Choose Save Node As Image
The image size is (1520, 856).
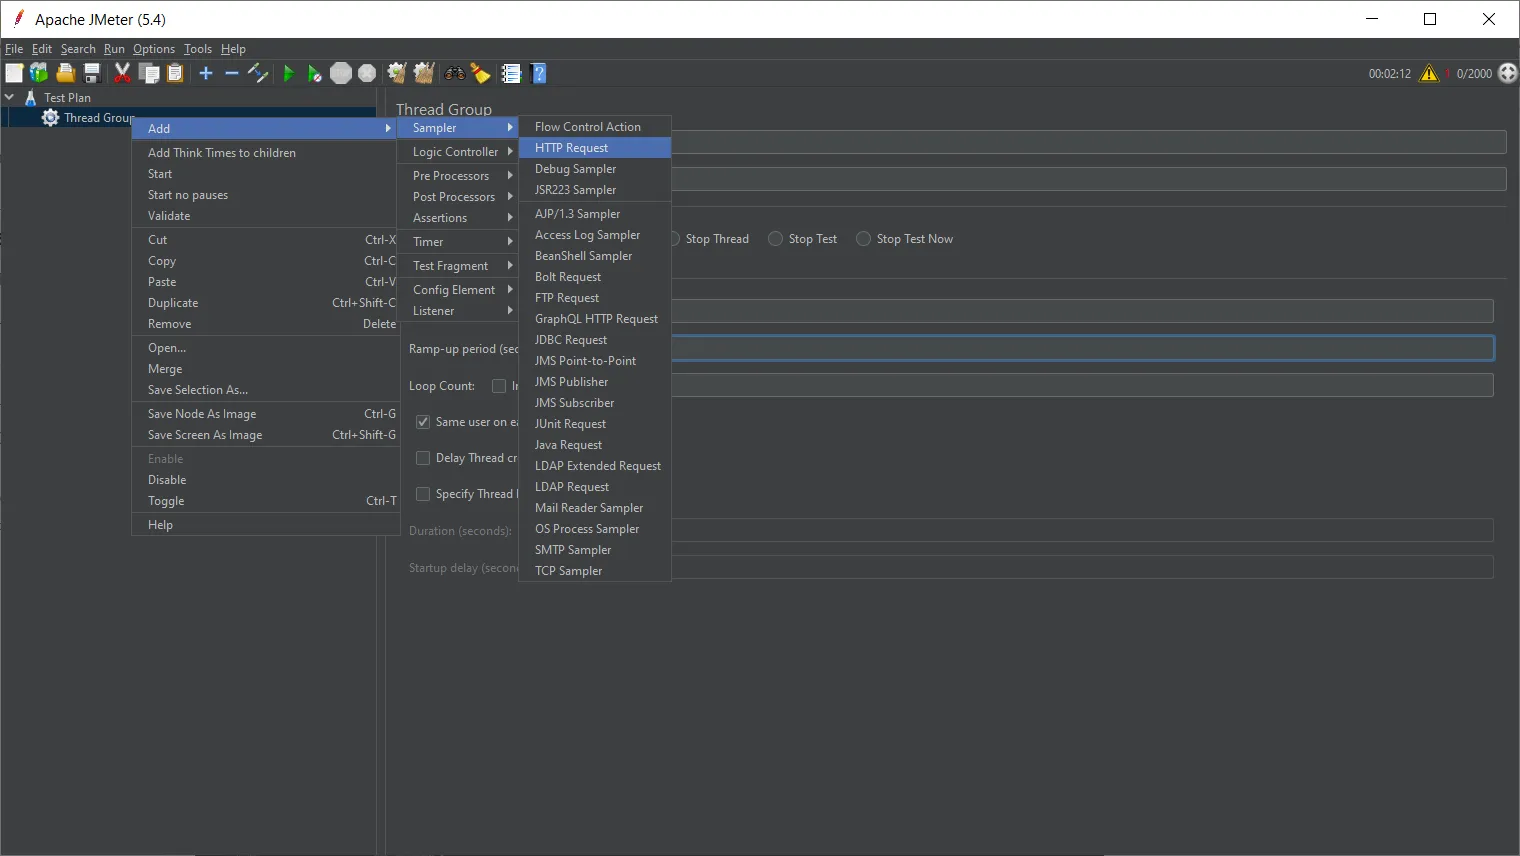(x=266, y=414)
